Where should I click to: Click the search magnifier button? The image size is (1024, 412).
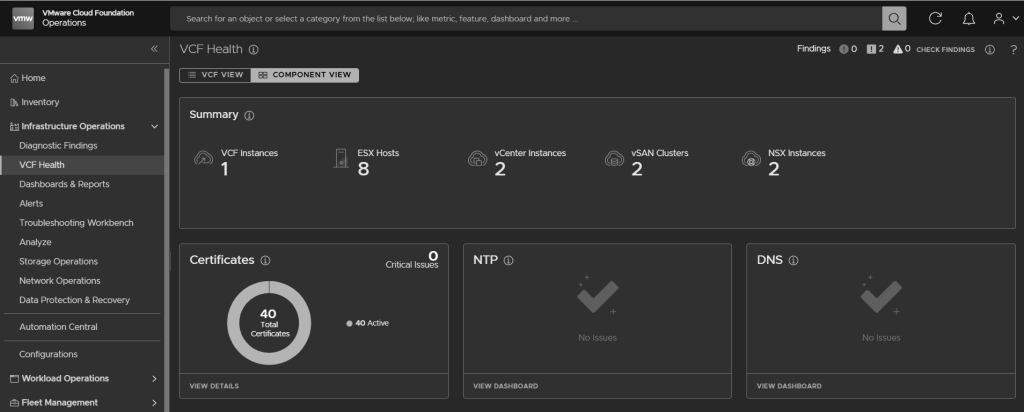click(x=893, y=18)
